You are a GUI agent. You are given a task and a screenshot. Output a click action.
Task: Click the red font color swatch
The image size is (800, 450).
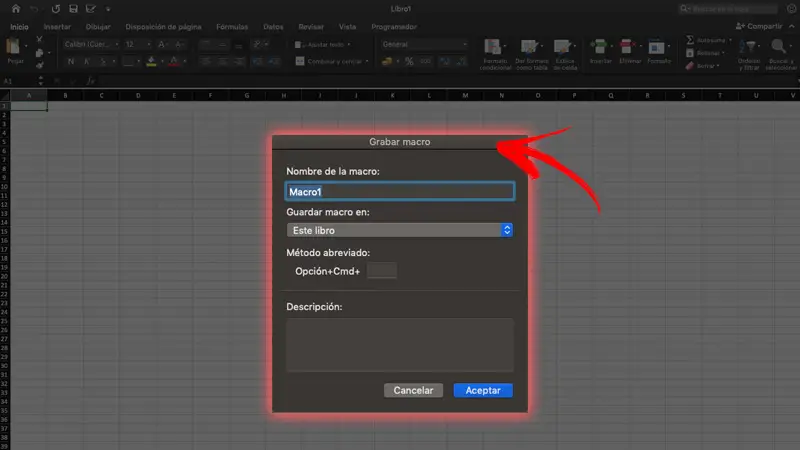pos(174,62)
